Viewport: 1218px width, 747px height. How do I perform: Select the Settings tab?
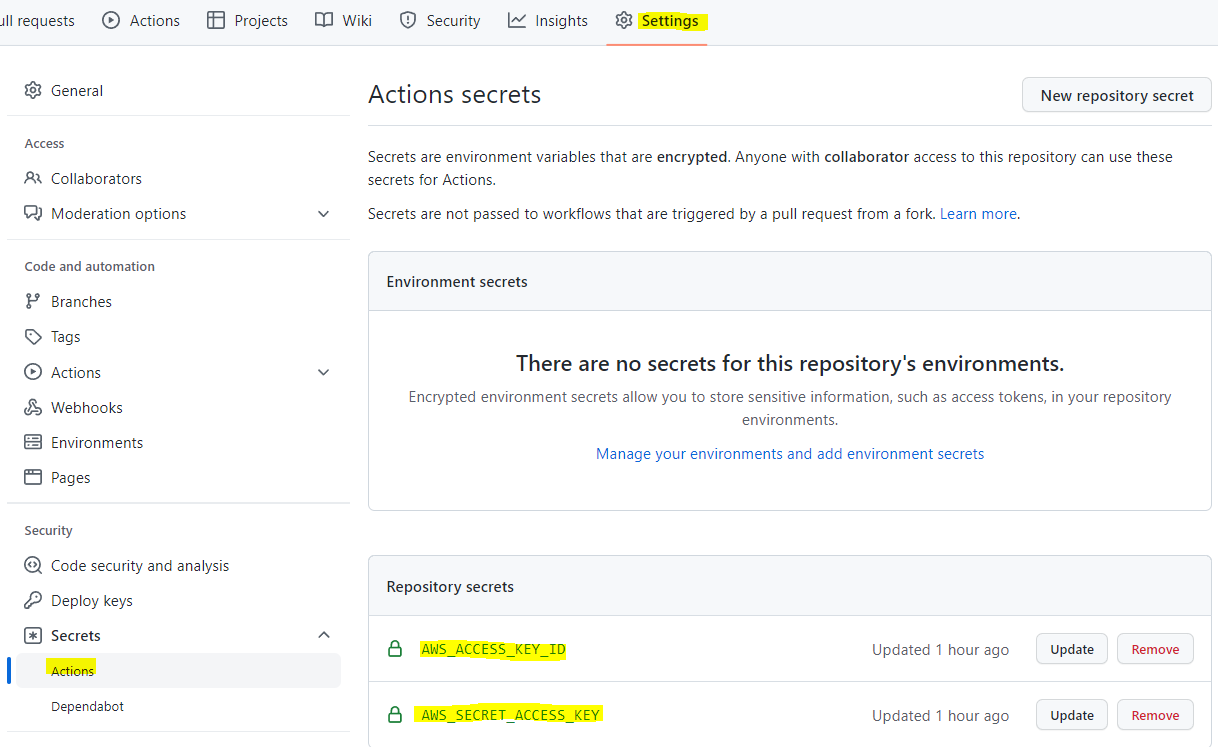[x=657, y=20]
